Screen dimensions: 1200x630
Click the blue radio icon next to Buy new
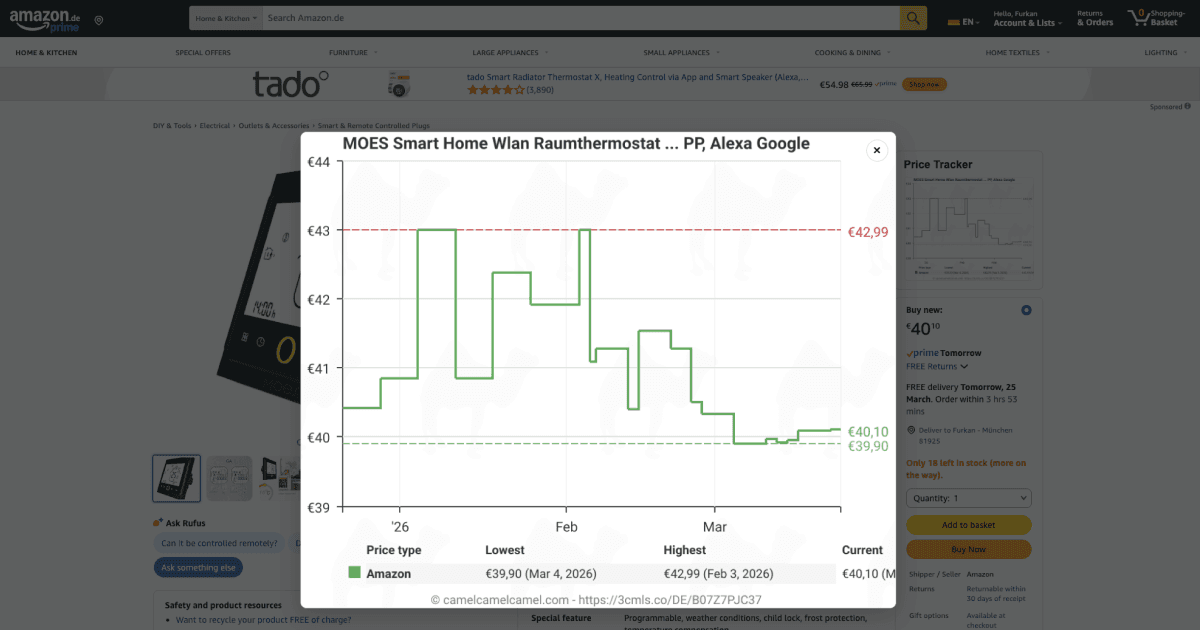(1026, 310)
